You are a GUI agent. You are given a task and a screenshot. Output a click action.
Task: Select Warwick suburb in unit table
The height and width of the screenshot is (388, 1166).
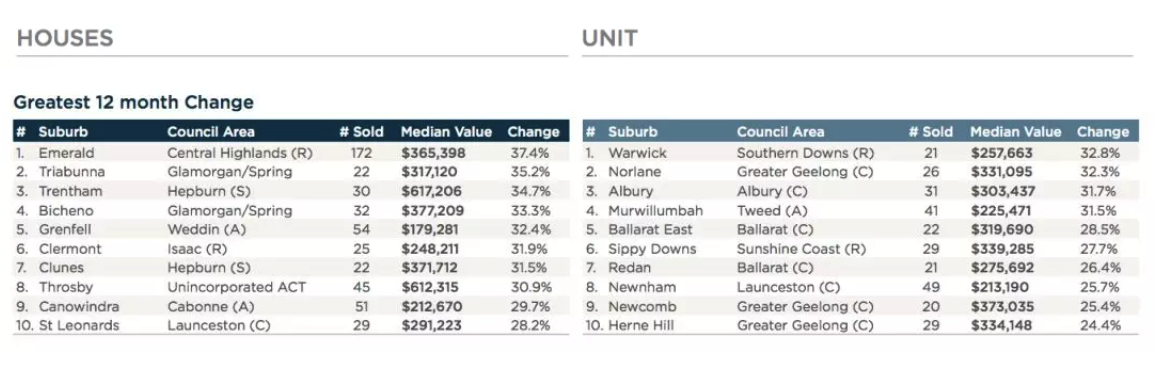[x=637, y=152]
